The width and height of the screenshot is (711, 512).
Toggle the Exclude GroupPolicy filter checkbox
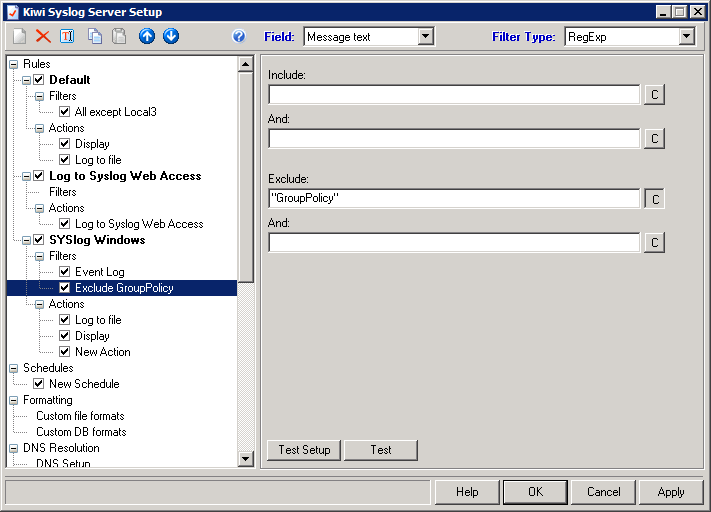(x=64, y=288)
